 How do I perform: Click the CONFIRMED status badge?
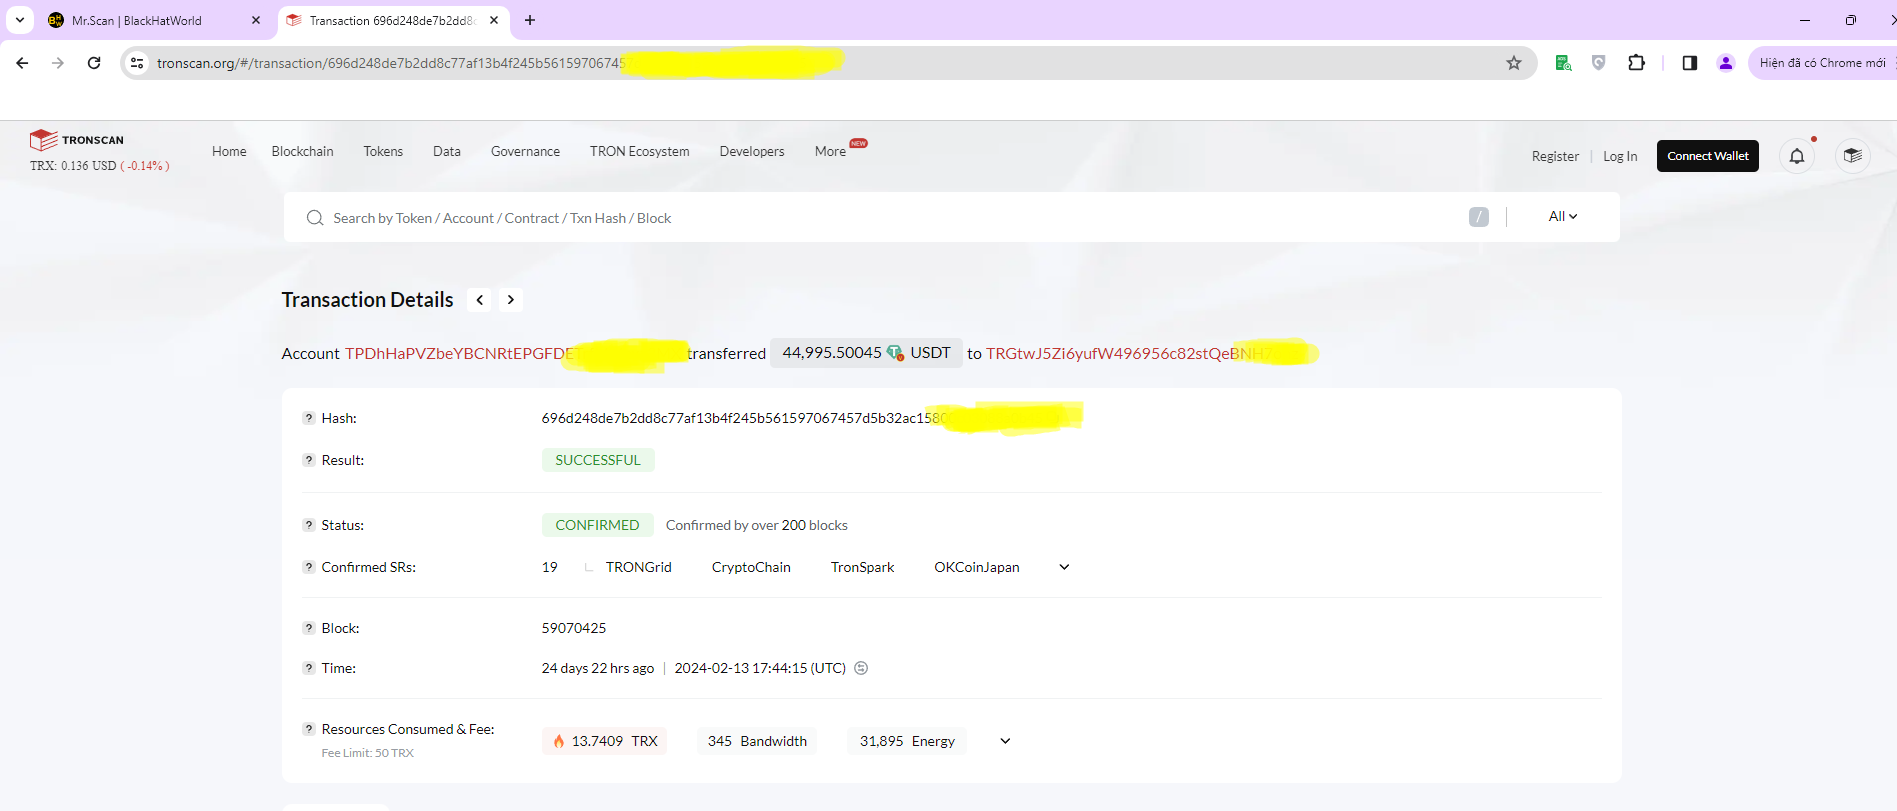[597, 525]
